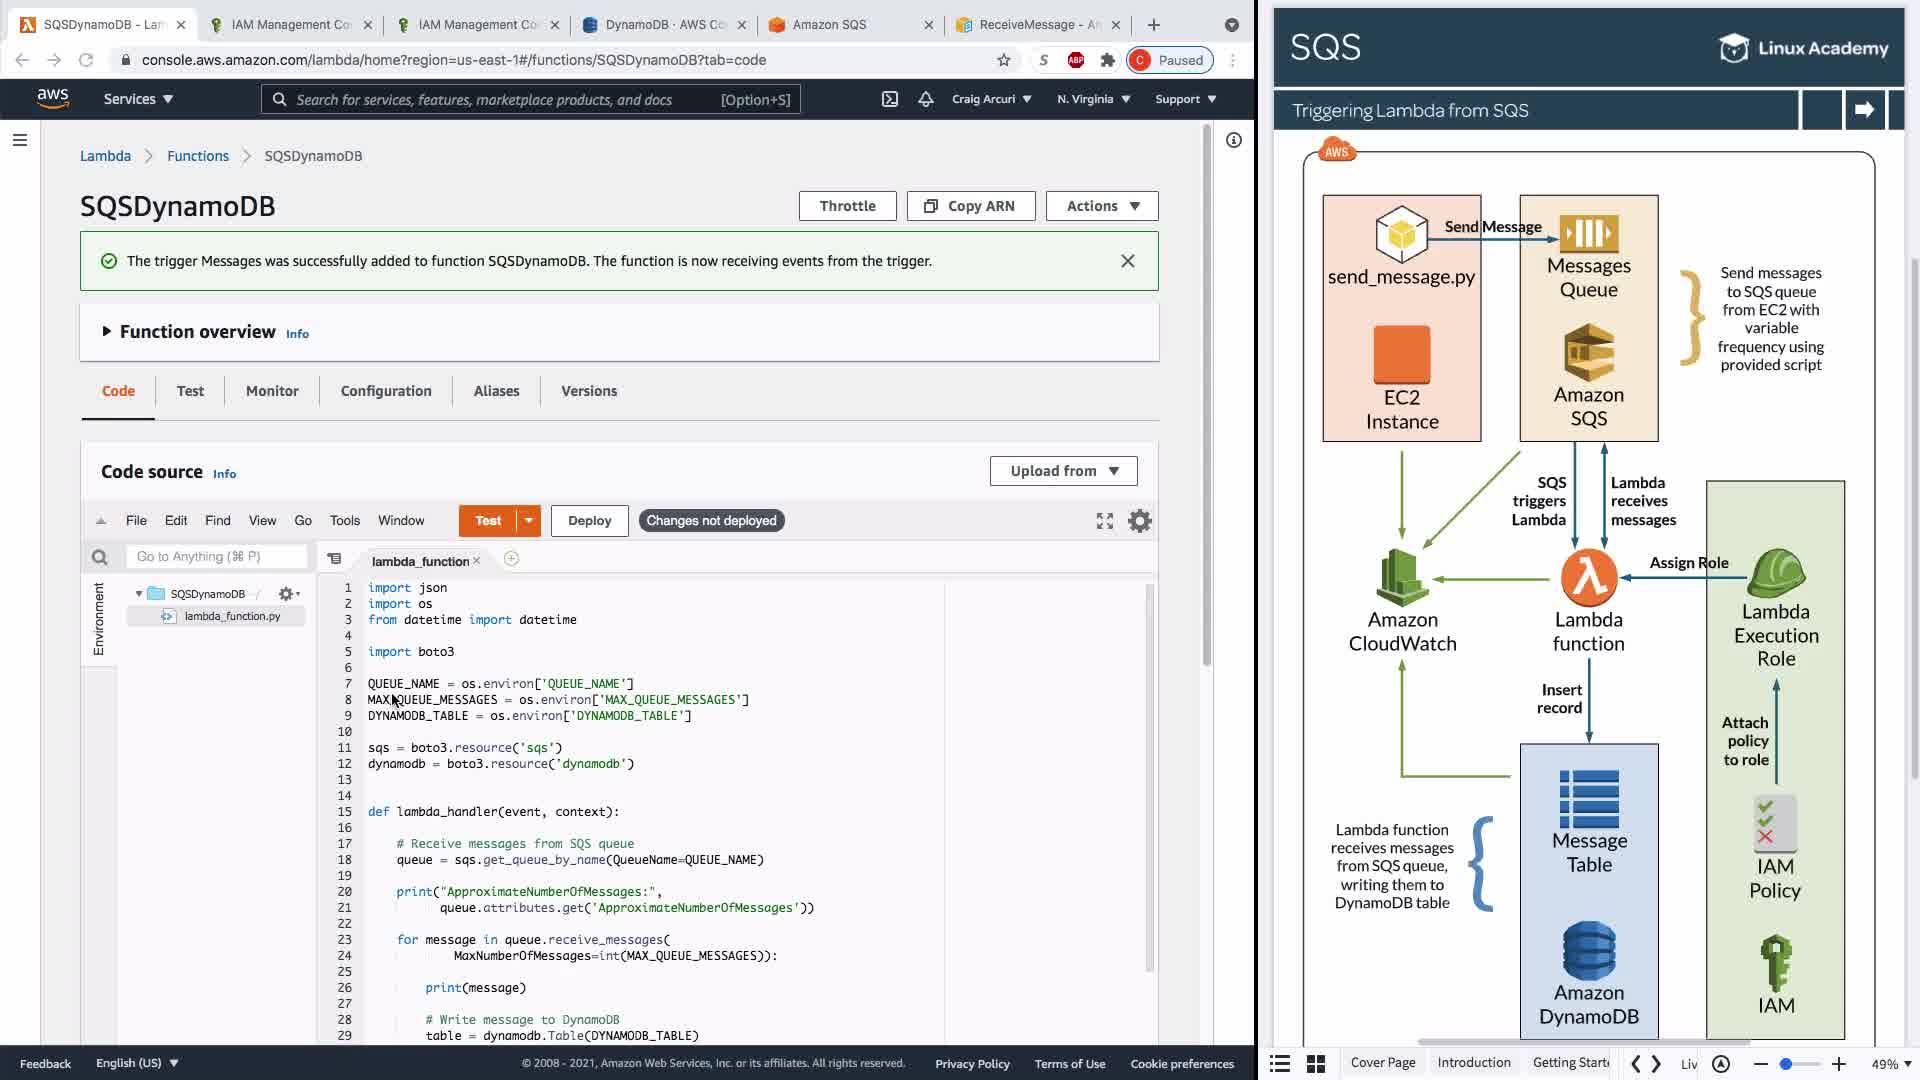Open the notifications bell icon
Screen dimensions: 1920x1080
(925, 99)
